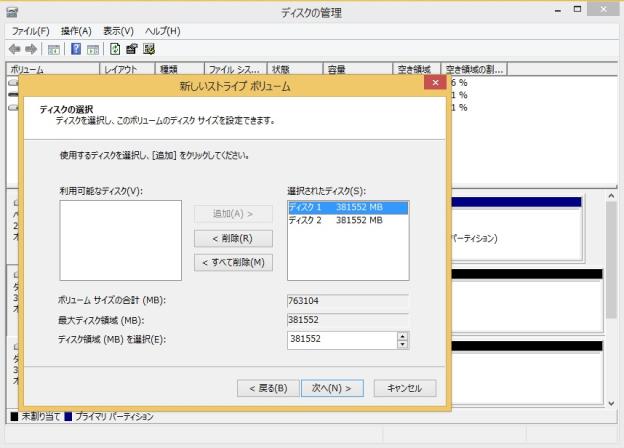Click the vertical scrollbar thumb in disk pane
The image size is (624, 448).
tap(611, 260)
